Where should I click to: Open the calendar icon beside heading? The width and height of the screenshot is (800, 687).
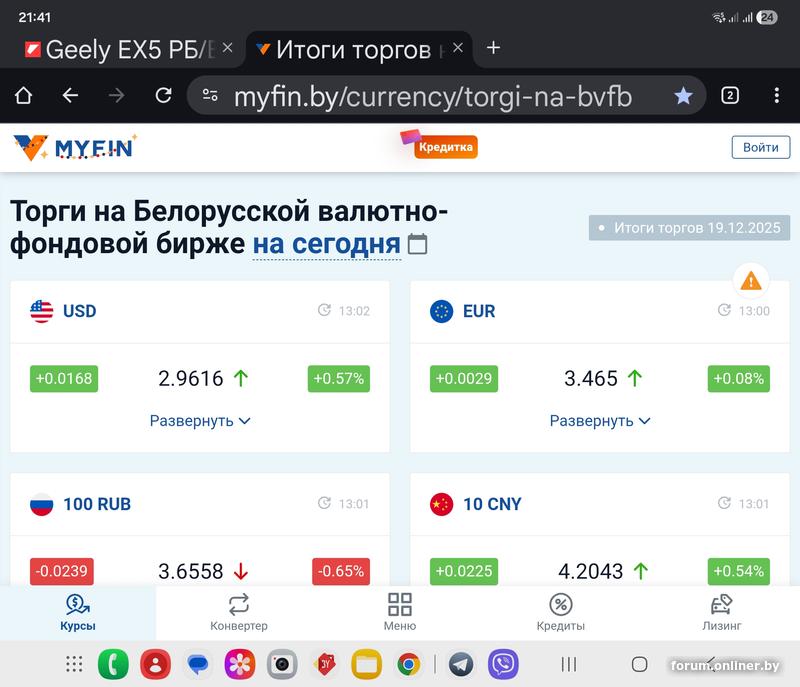(417, 244)
